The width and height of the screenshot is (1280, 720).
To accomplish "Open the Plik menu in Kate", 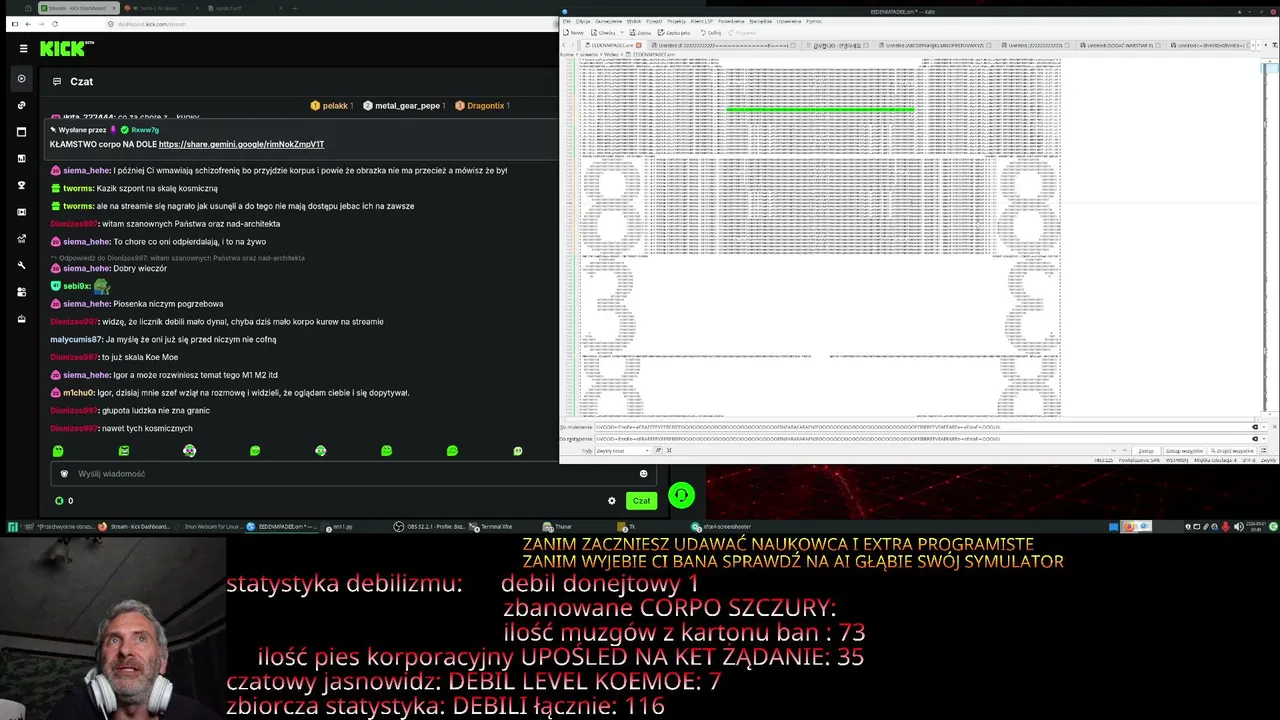I will pyautogui.click(x=567, y=21).
